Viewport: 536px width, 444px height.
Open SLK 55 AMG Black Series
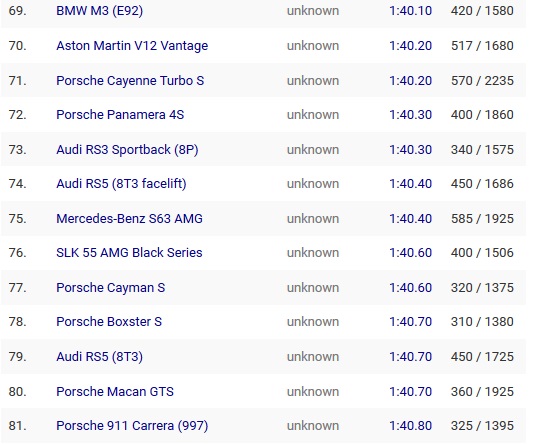point(129,253)
